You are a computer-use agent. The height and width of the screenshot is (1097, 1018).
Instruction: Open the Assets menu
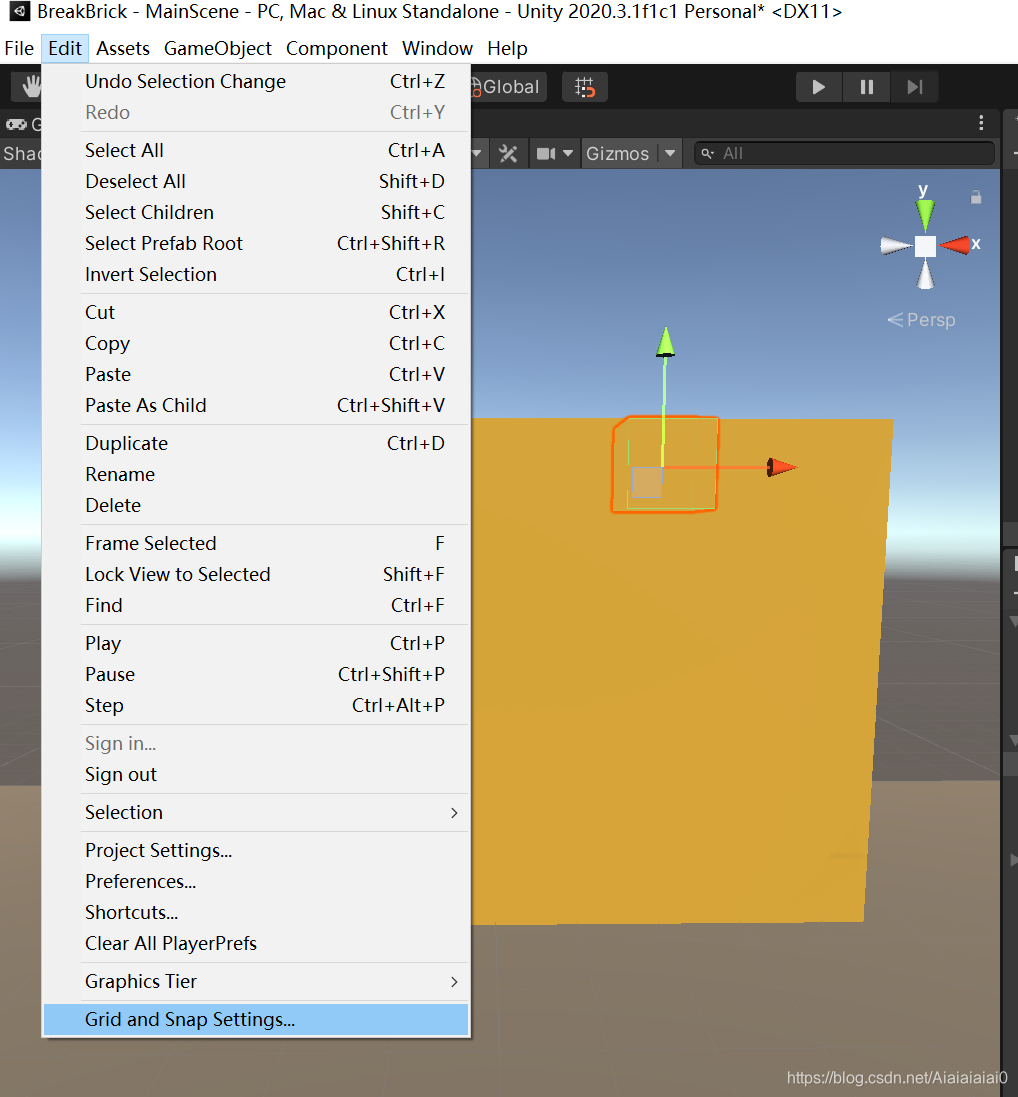coord(123,48)
